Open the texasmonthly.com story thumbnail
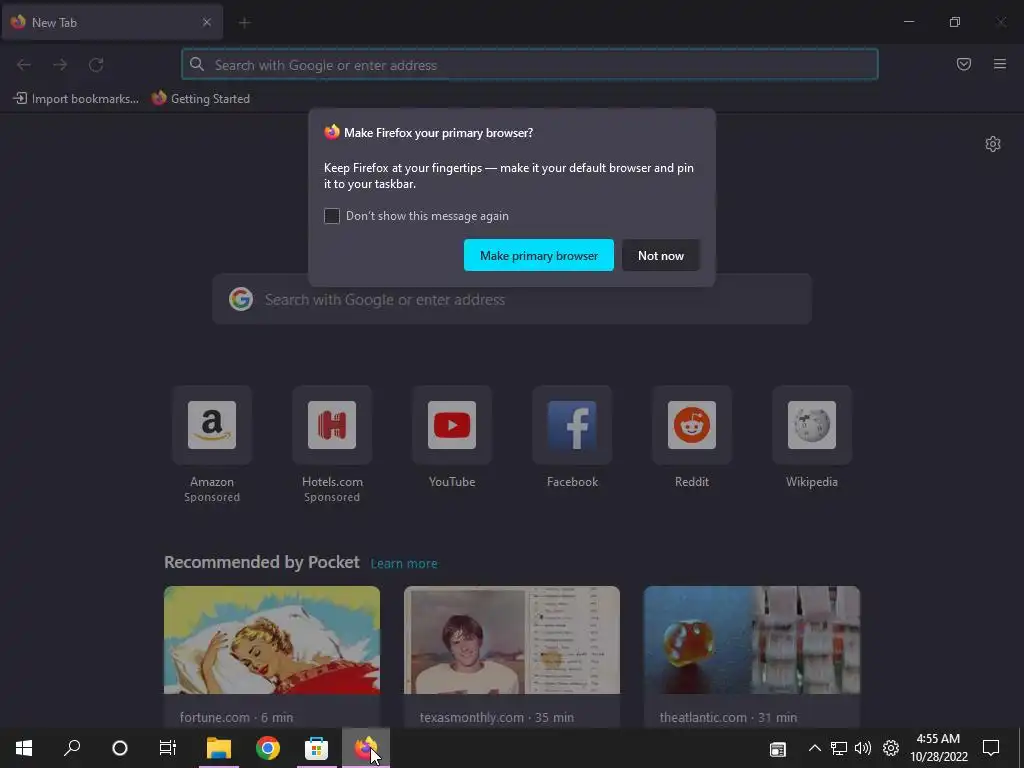This screenshot has height=768, width=1024. coord(512,640)
